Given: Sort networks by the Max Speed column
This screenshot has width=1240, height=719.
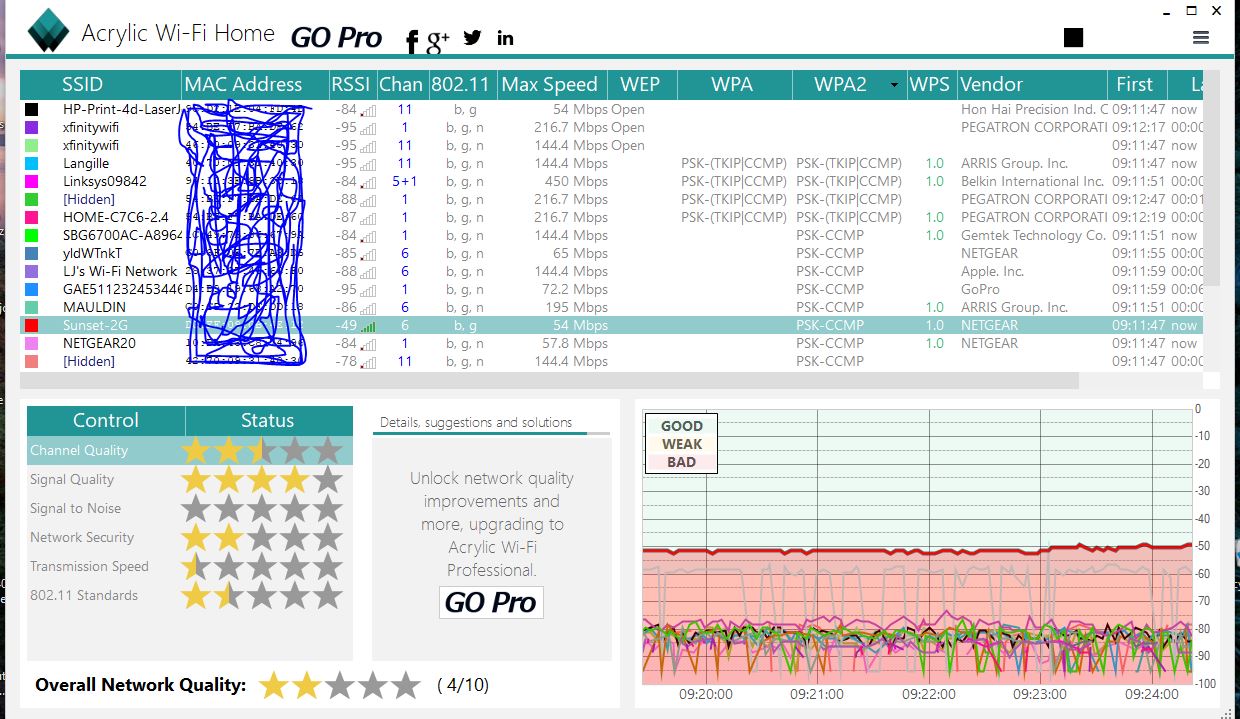Looking at the screenshot, I should [549, 85].
